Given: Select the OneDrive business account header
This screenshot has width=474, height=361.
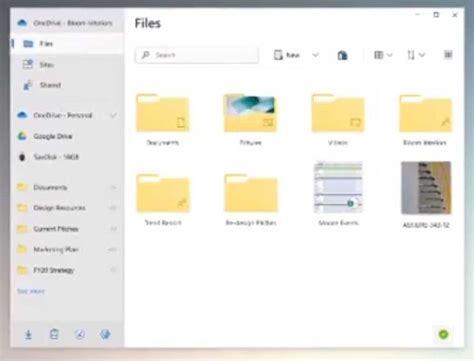Looking at the screenshot, I should click(x=67, y=23).
